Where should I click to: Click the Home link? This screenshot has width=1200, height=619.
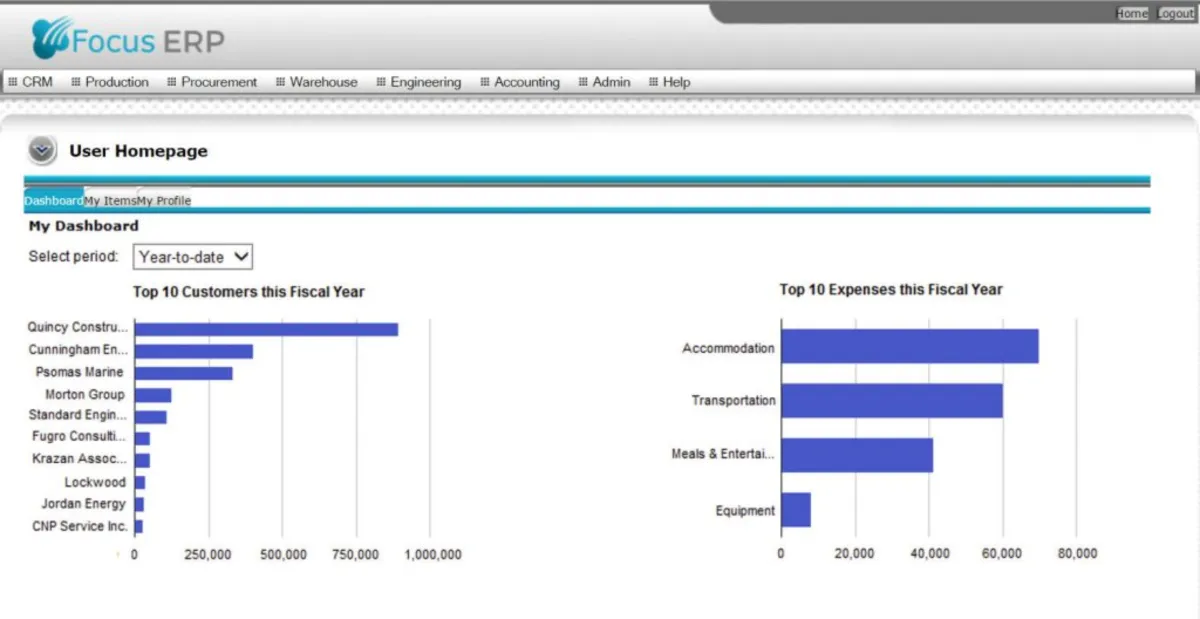point(1132,14)
